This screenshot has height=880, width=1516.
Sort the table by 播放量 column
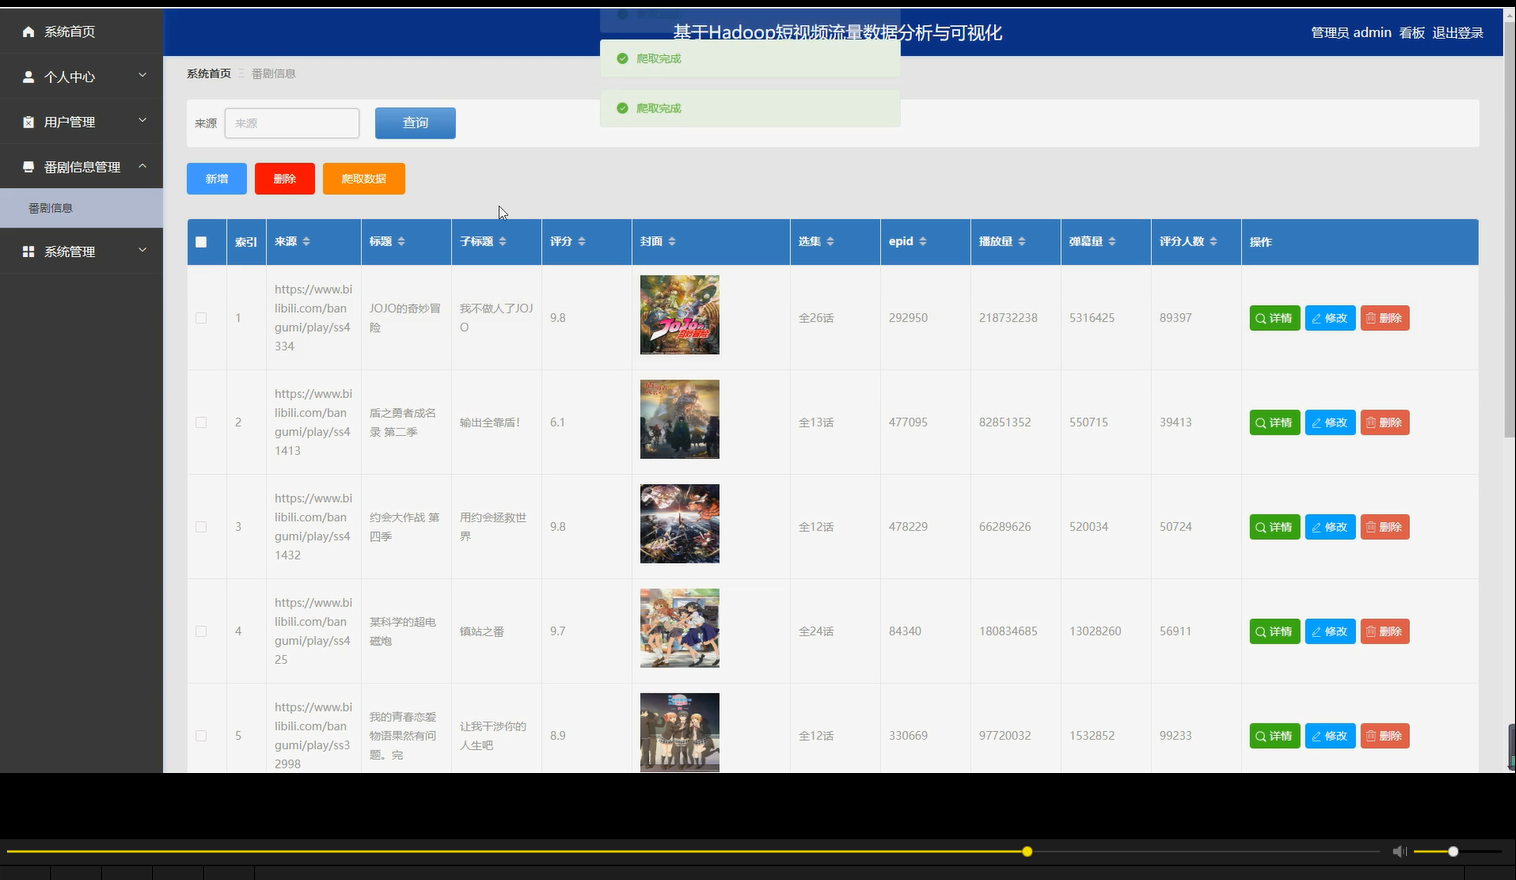(x=1021, y=242)
